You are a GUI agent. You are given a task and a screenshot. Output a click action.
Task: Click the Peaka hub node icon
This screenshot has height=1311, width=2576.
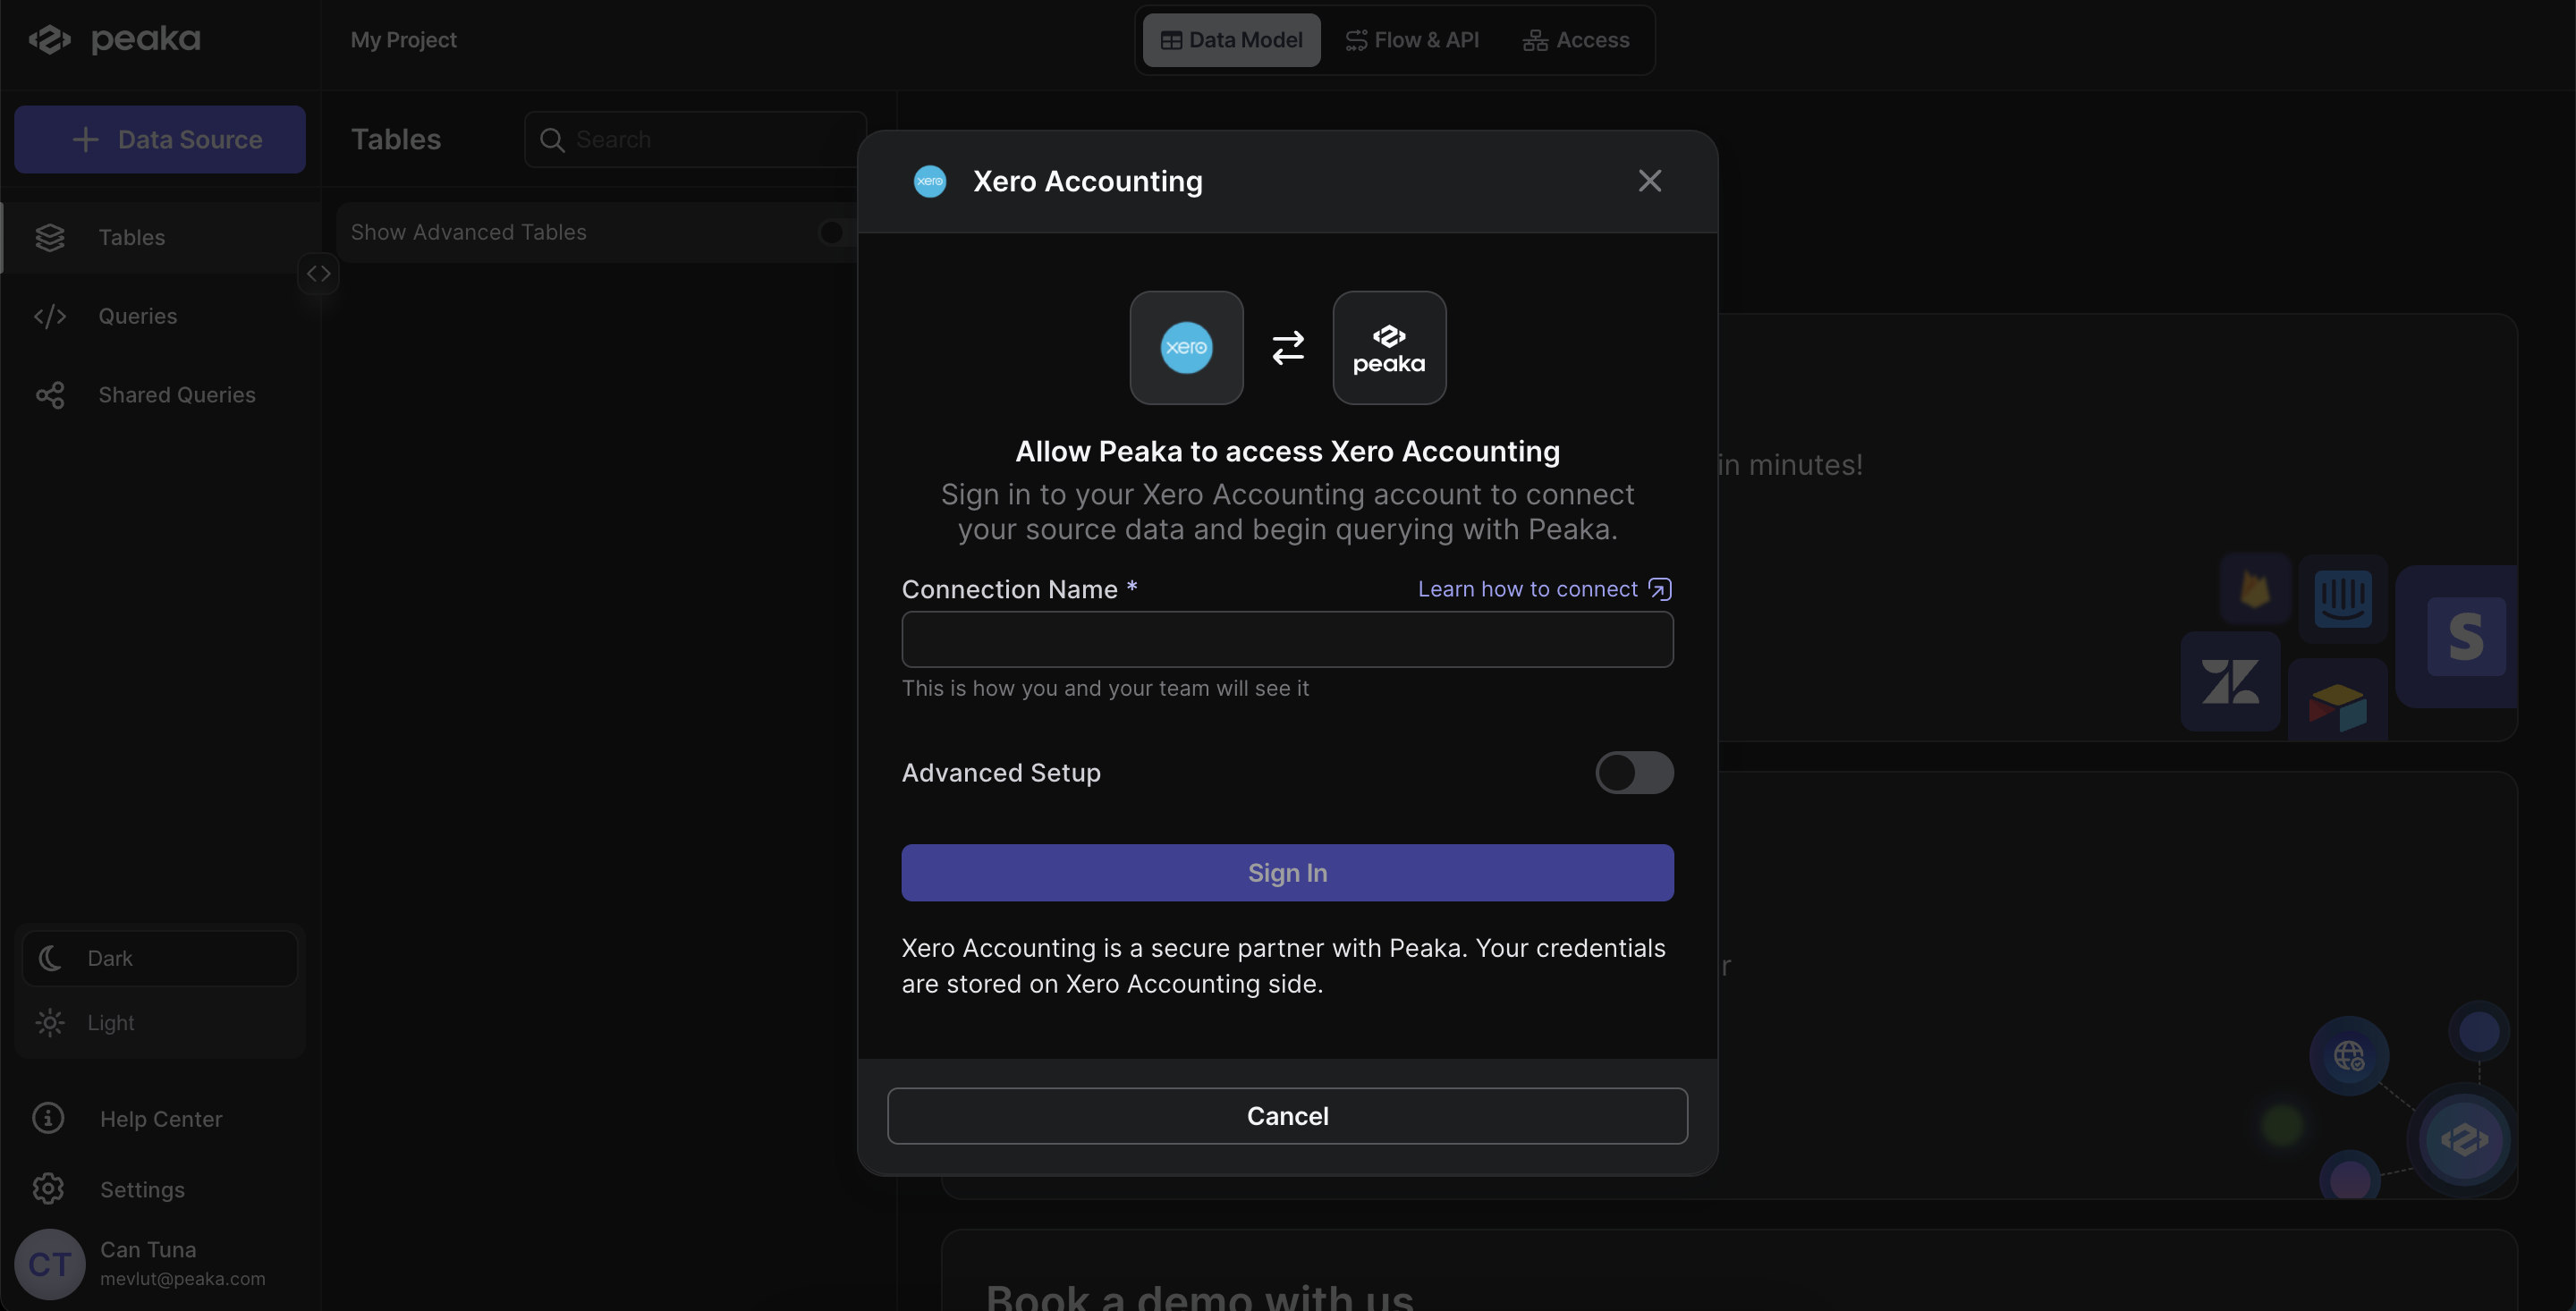pos(2464,1138)
